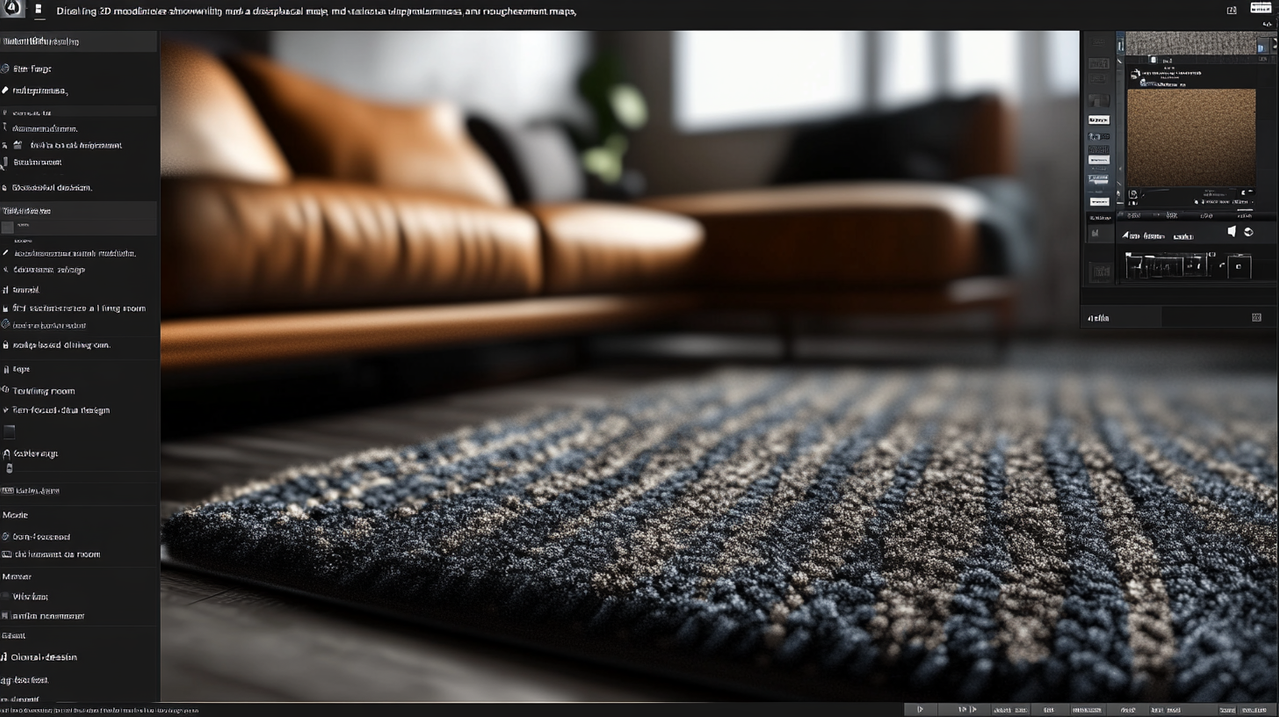
Task: Click the pencil icon on second sidebar row
Action: (6, 91)
